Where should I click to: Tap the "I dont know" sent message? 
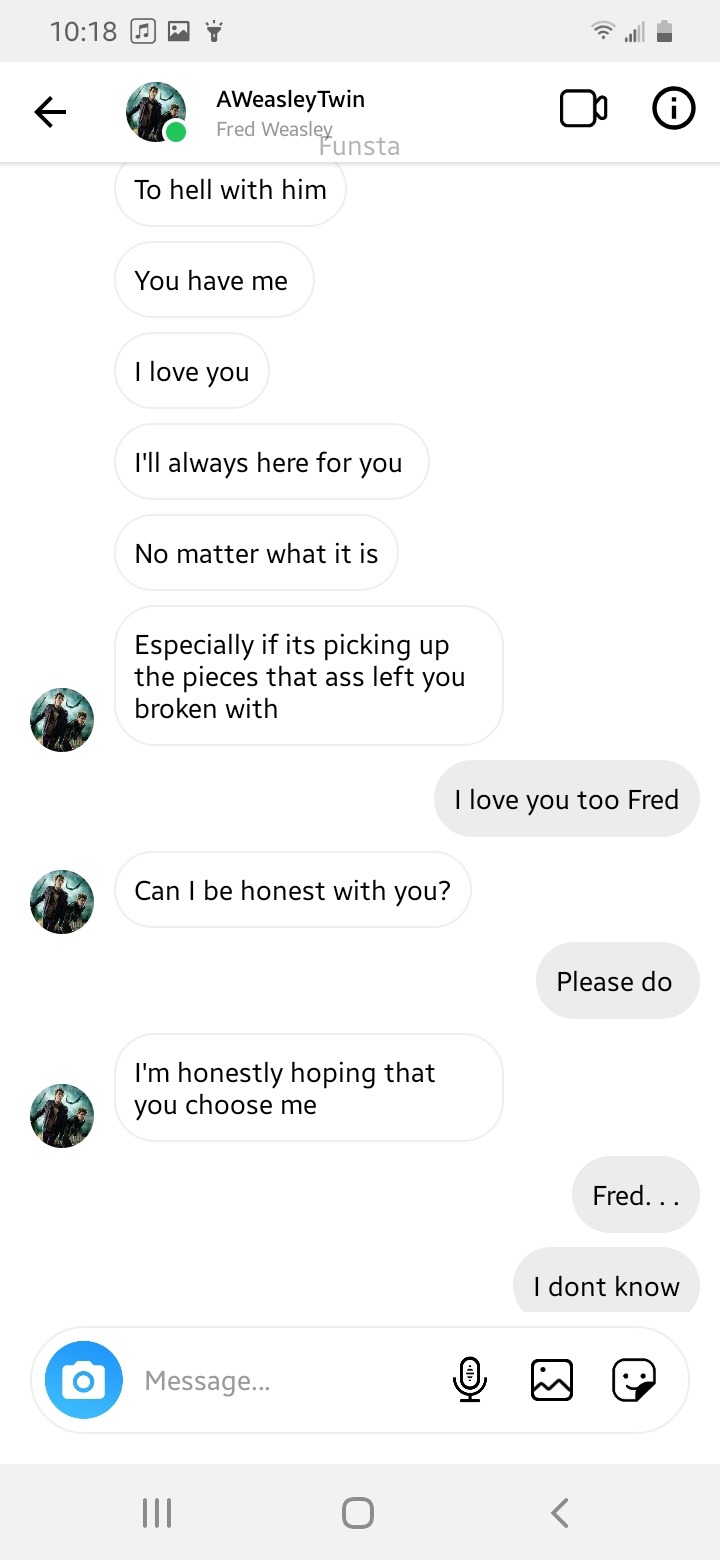(x=606, y=1284)
